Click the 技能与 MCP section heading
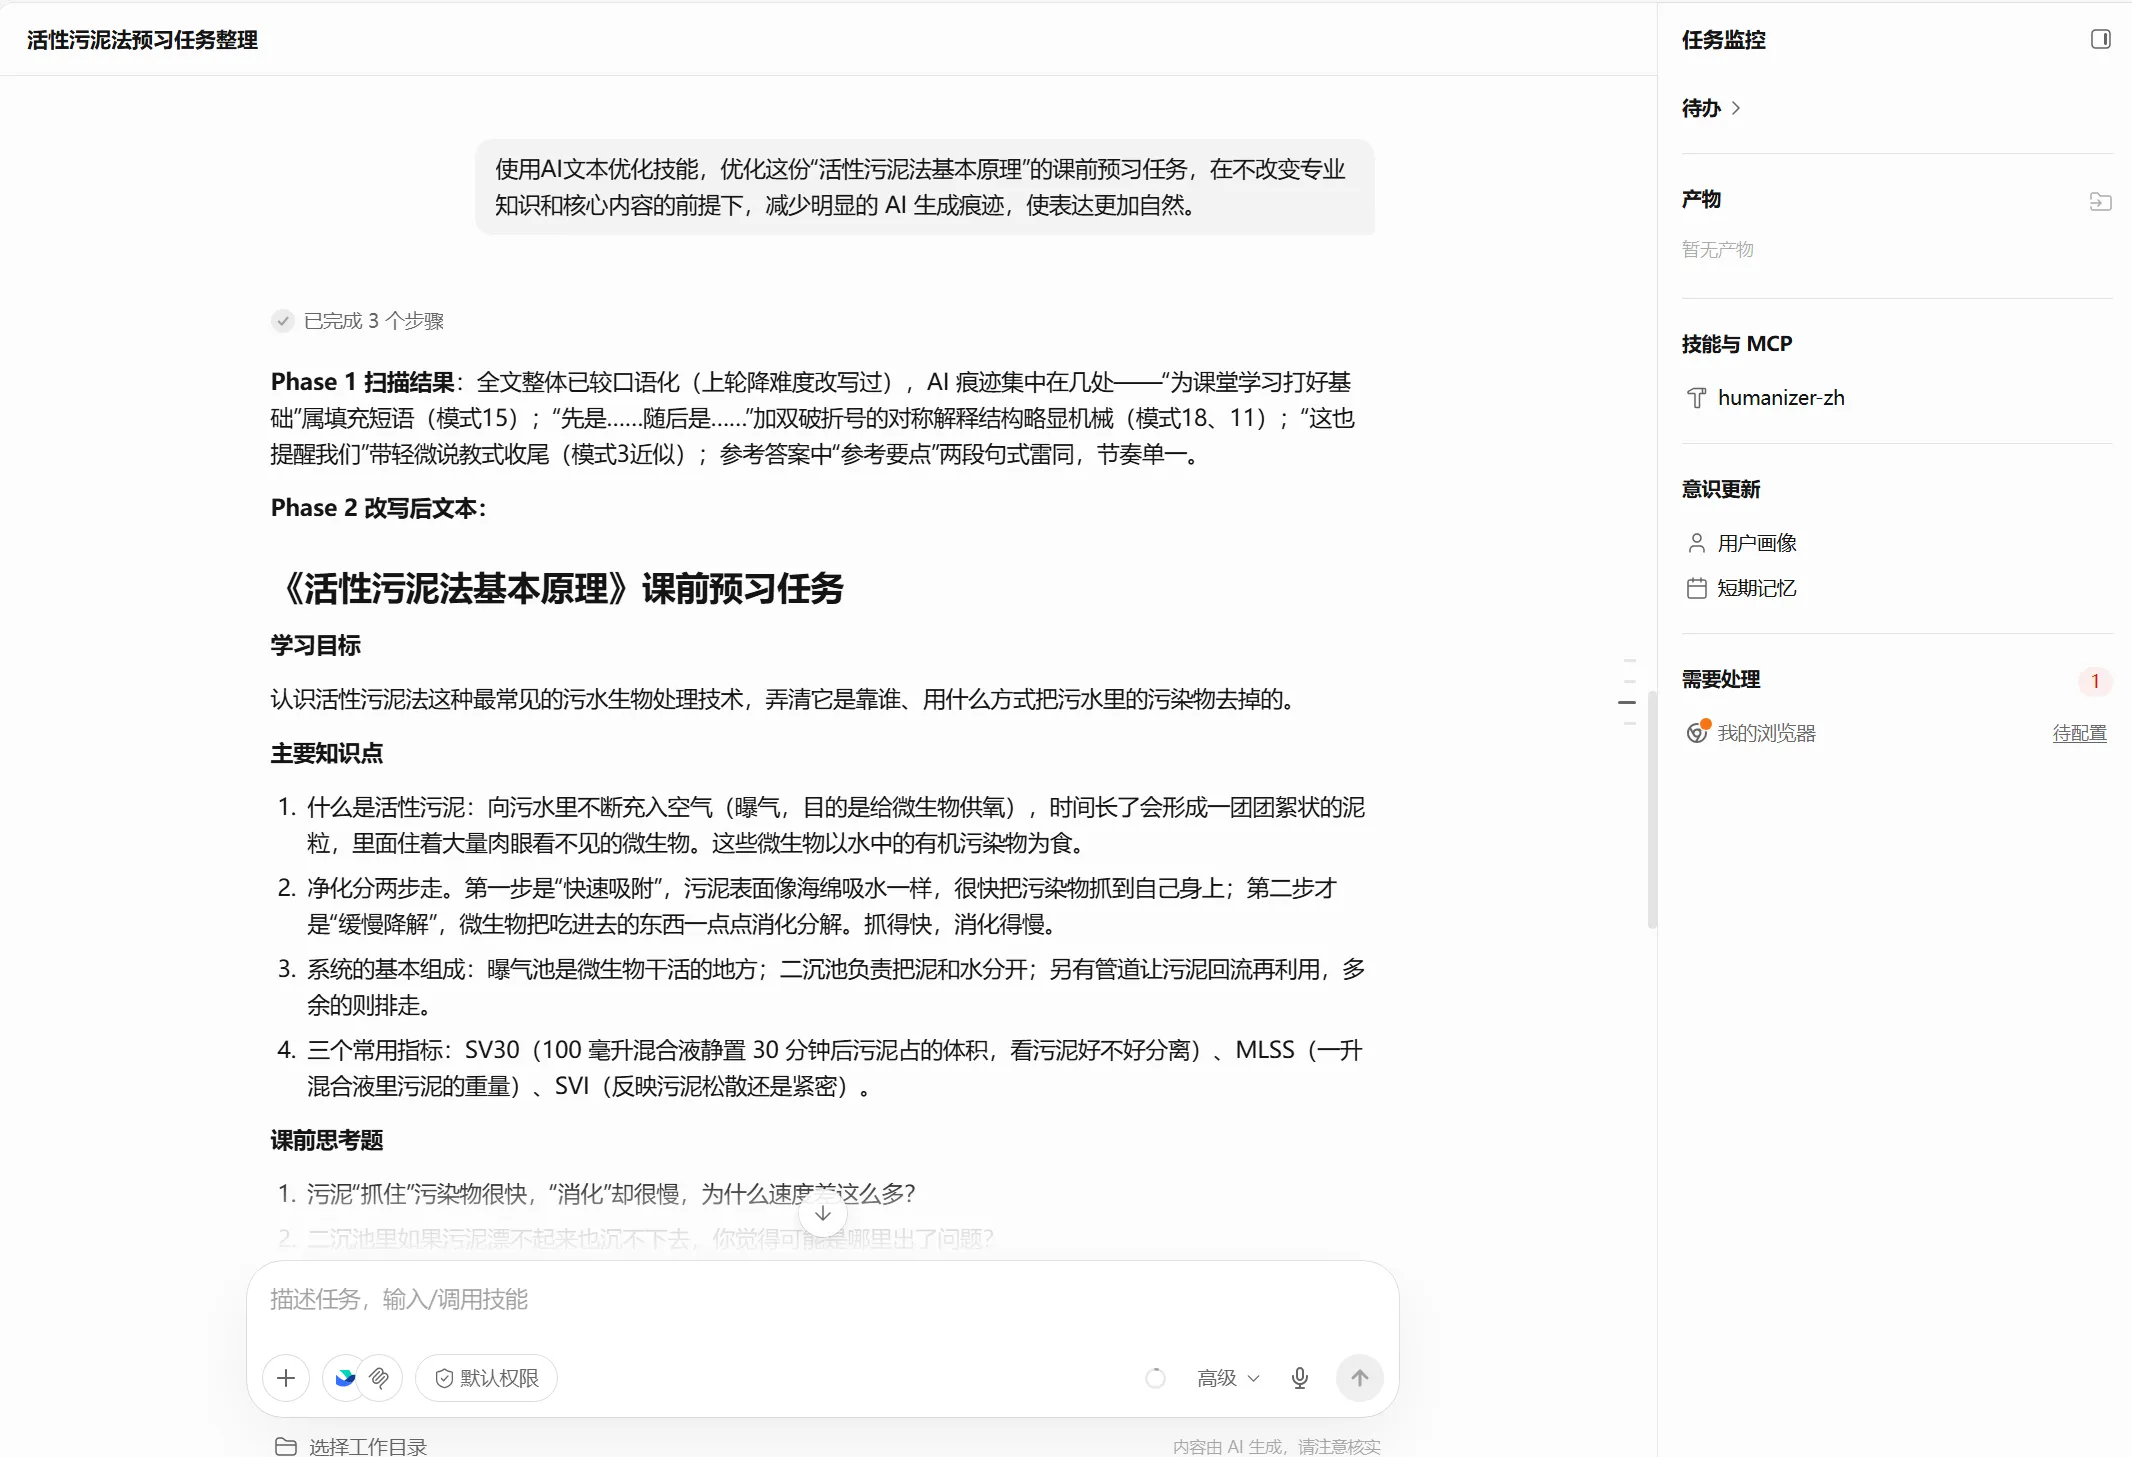 pos(1737,344)
